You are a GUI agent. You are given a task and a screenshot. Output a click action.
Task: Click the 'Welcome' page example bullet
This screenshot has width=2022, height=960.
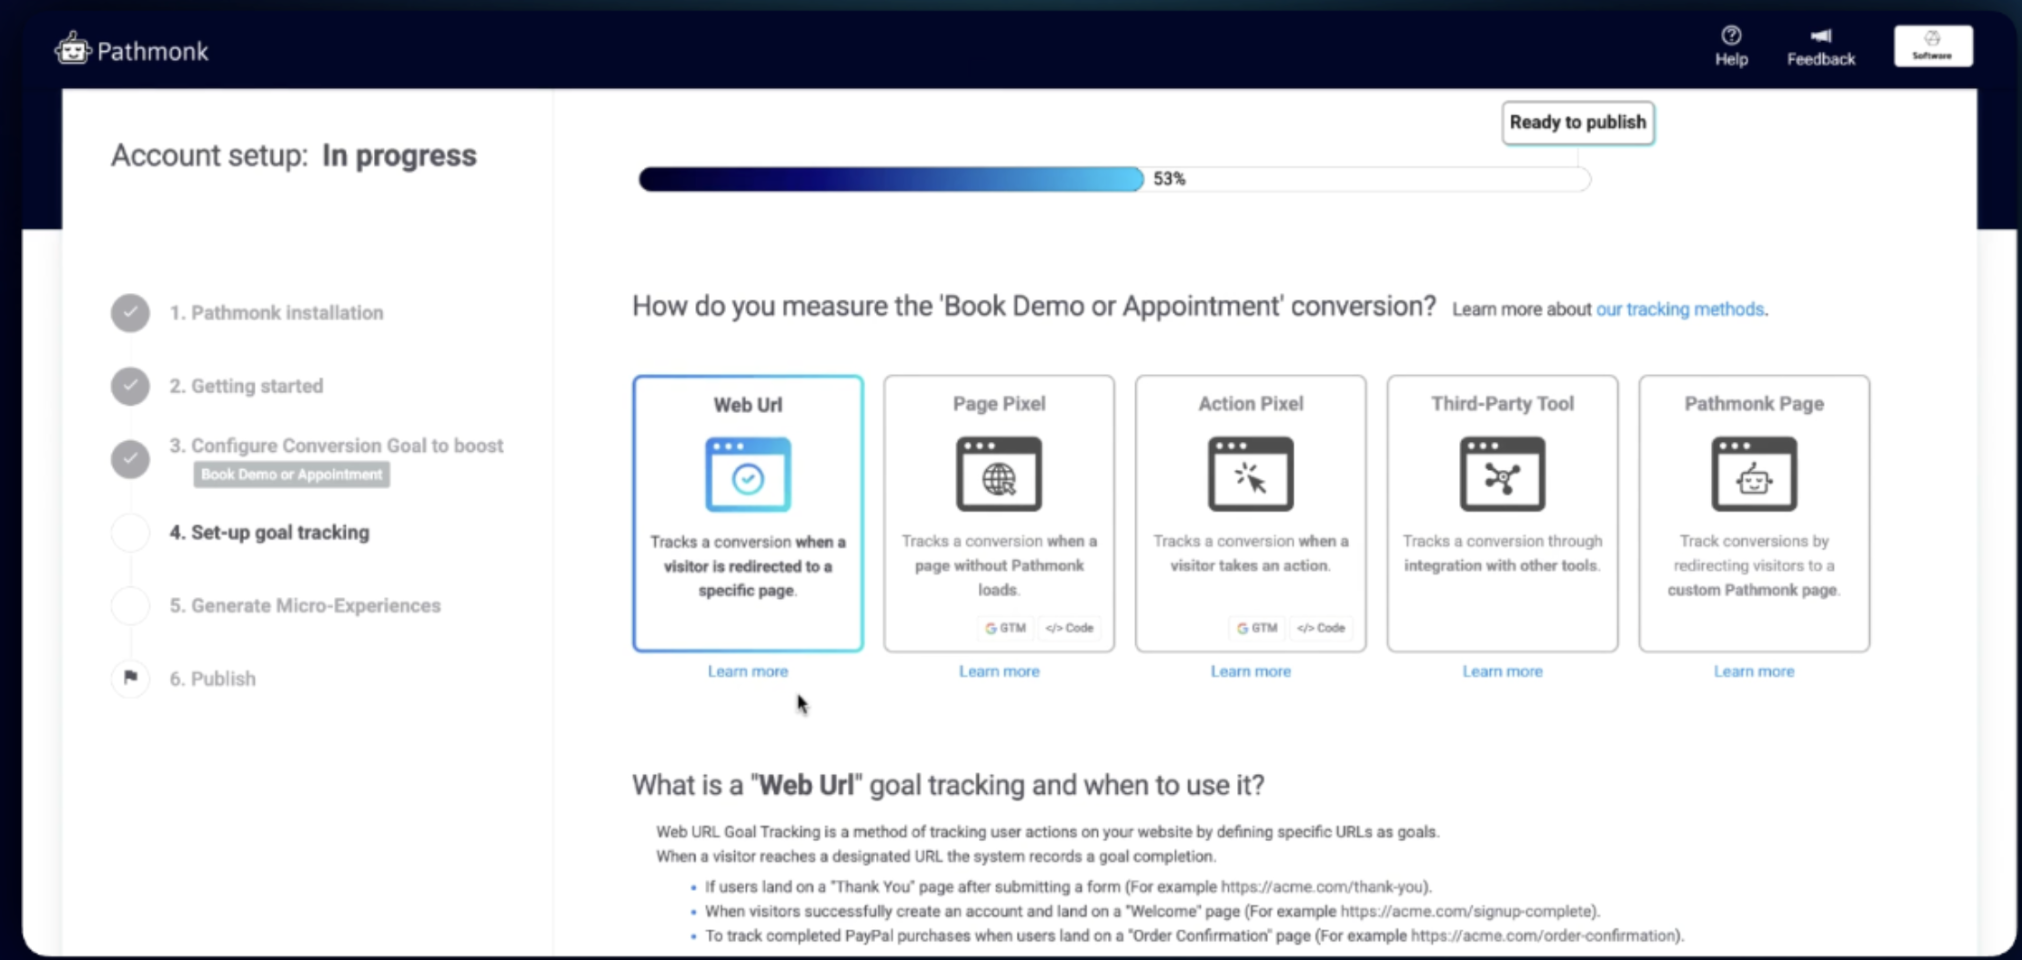pos(1152,911)
